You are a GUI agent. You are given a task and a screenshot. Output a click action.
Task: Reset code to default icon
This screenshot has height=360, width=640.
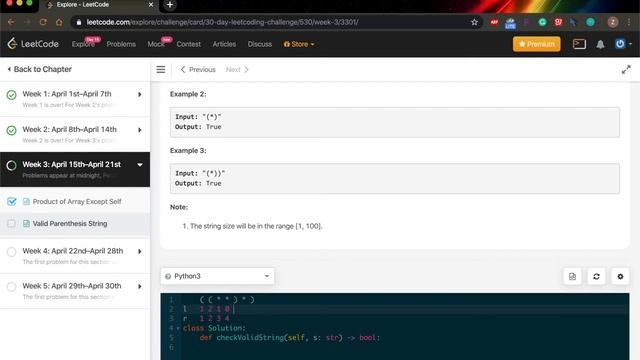[x=596, y=276]
